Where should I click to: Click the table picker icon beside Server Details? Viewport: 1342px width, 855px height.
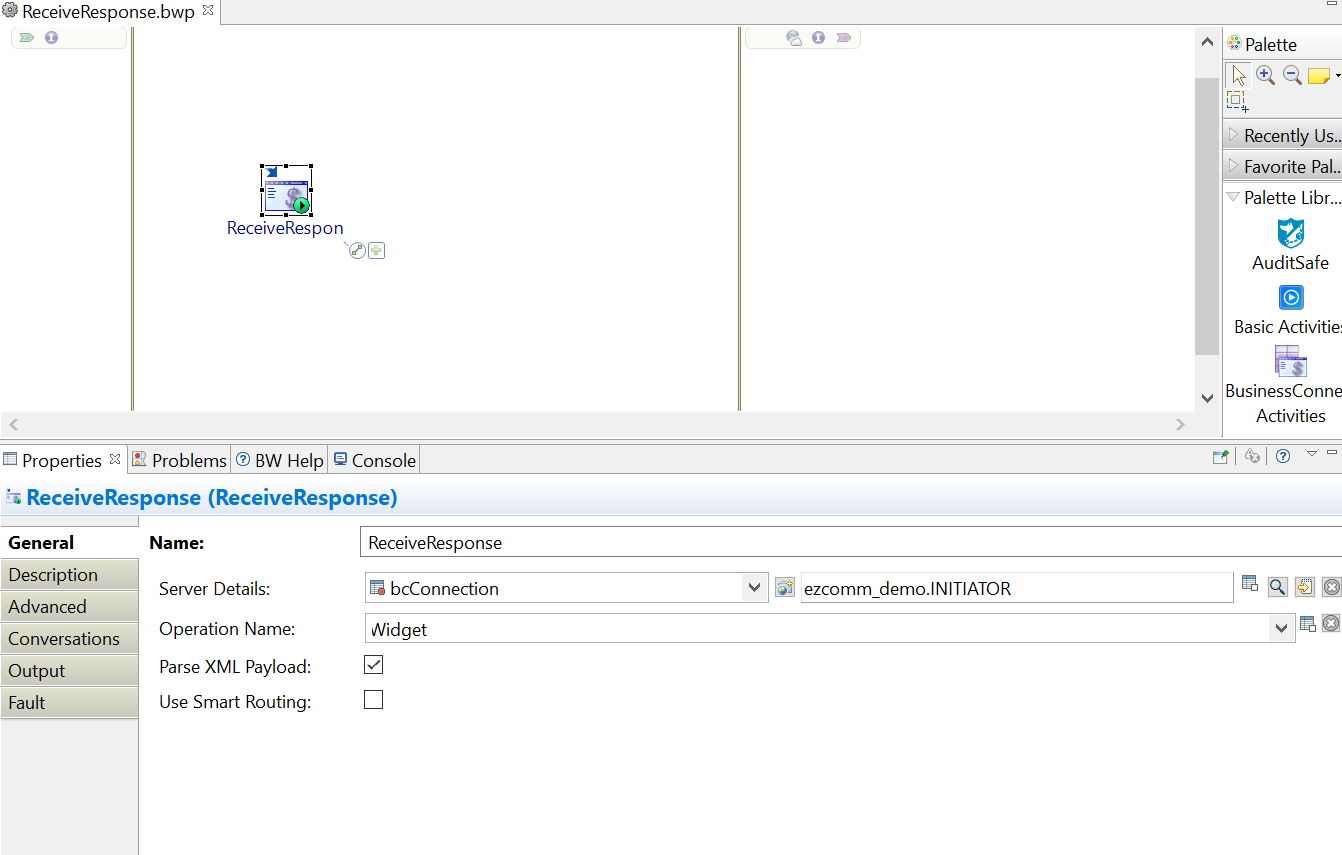click(1250, 584)
